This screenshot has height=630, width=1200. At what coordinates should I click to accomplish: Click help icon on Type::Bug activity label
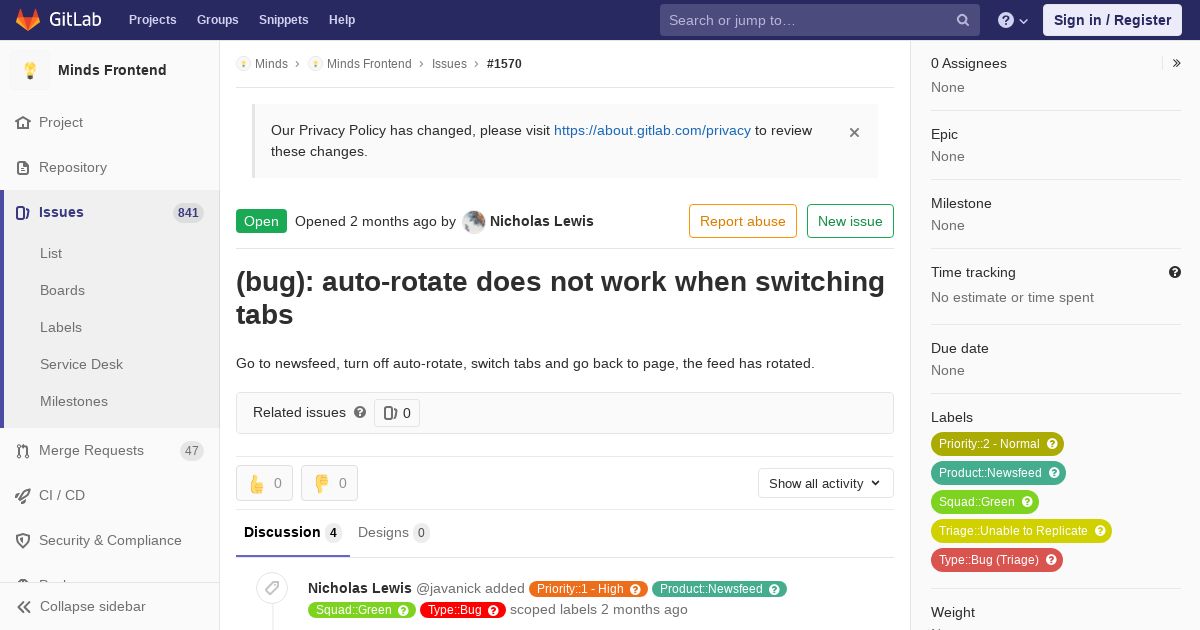pyautogui.click(x=494, y=610)
